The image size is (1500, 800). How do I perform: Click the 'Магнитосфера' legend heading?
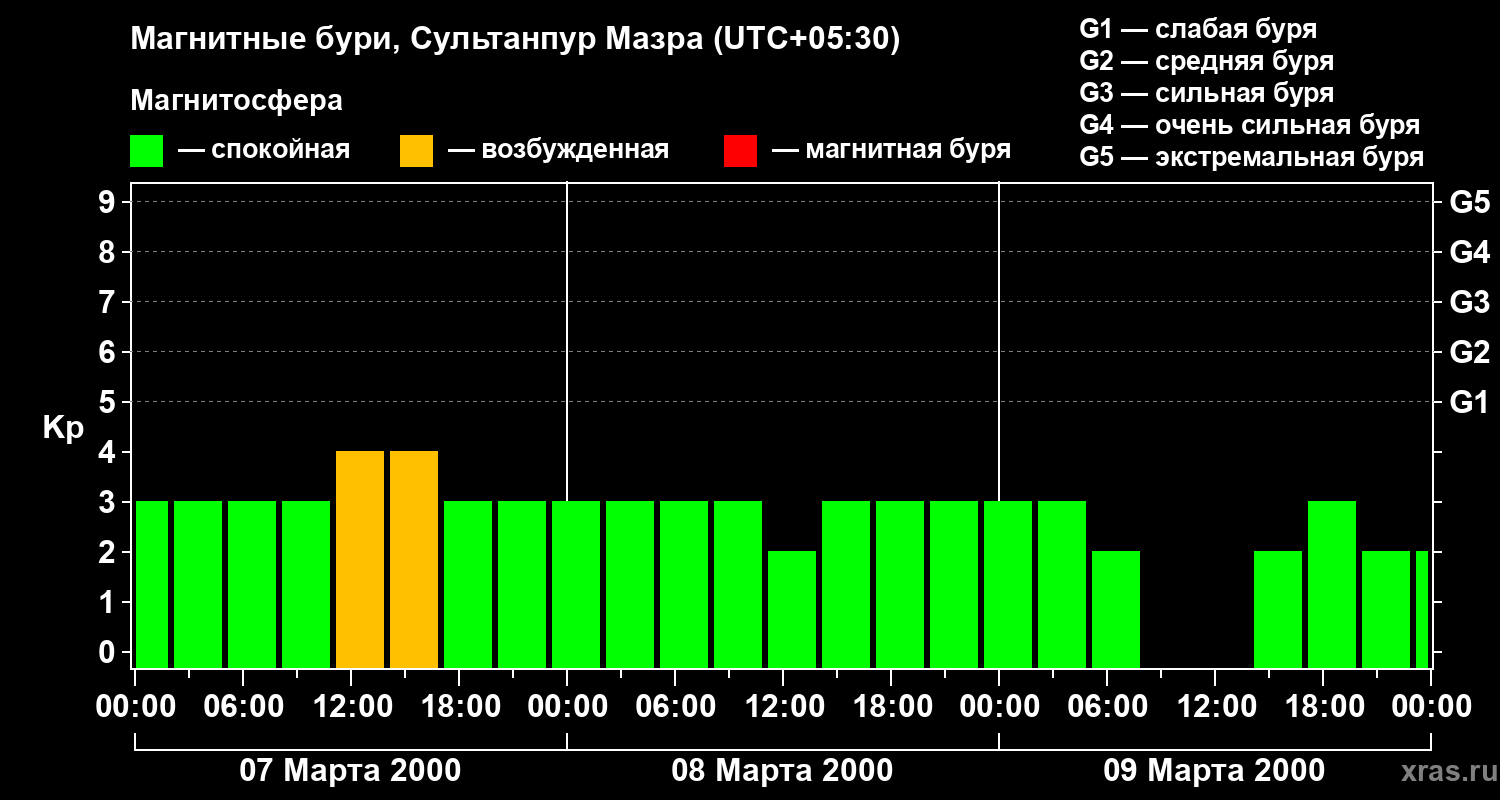(236, 101)
